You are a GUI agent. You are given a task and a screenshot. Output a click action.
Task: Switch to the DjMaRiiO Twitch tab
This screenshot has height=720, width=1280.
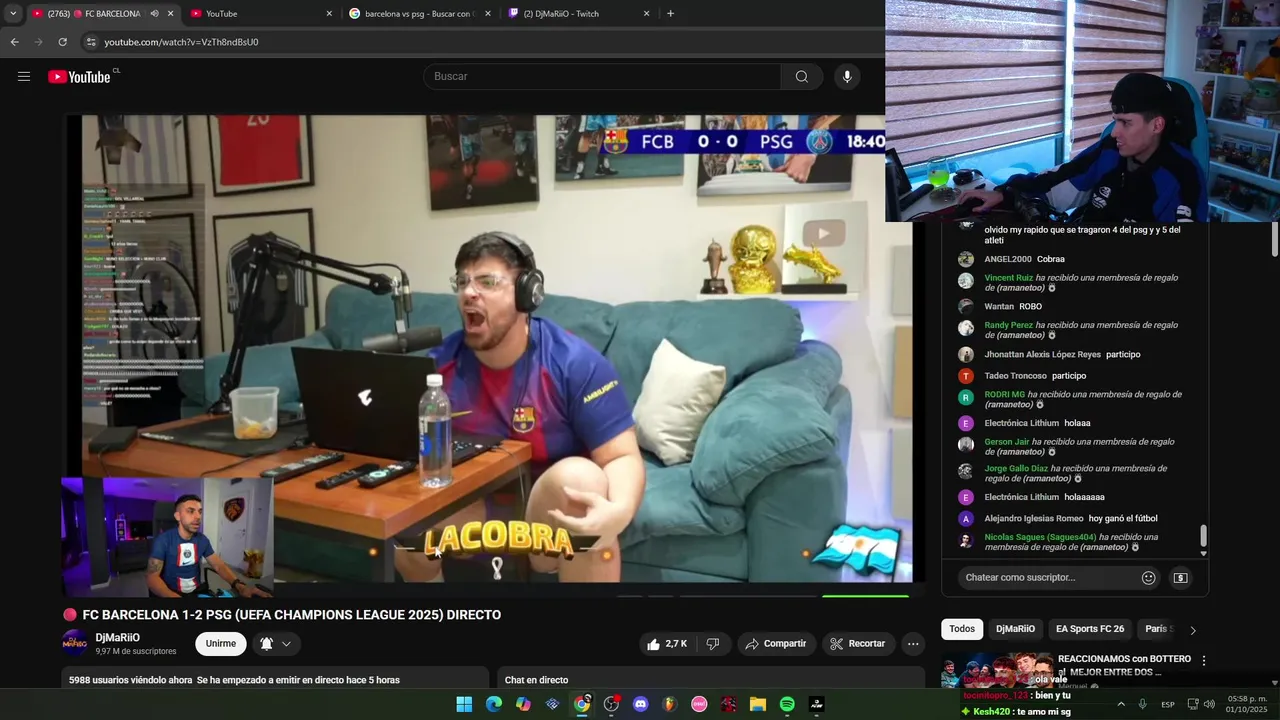tap(578, 14)
